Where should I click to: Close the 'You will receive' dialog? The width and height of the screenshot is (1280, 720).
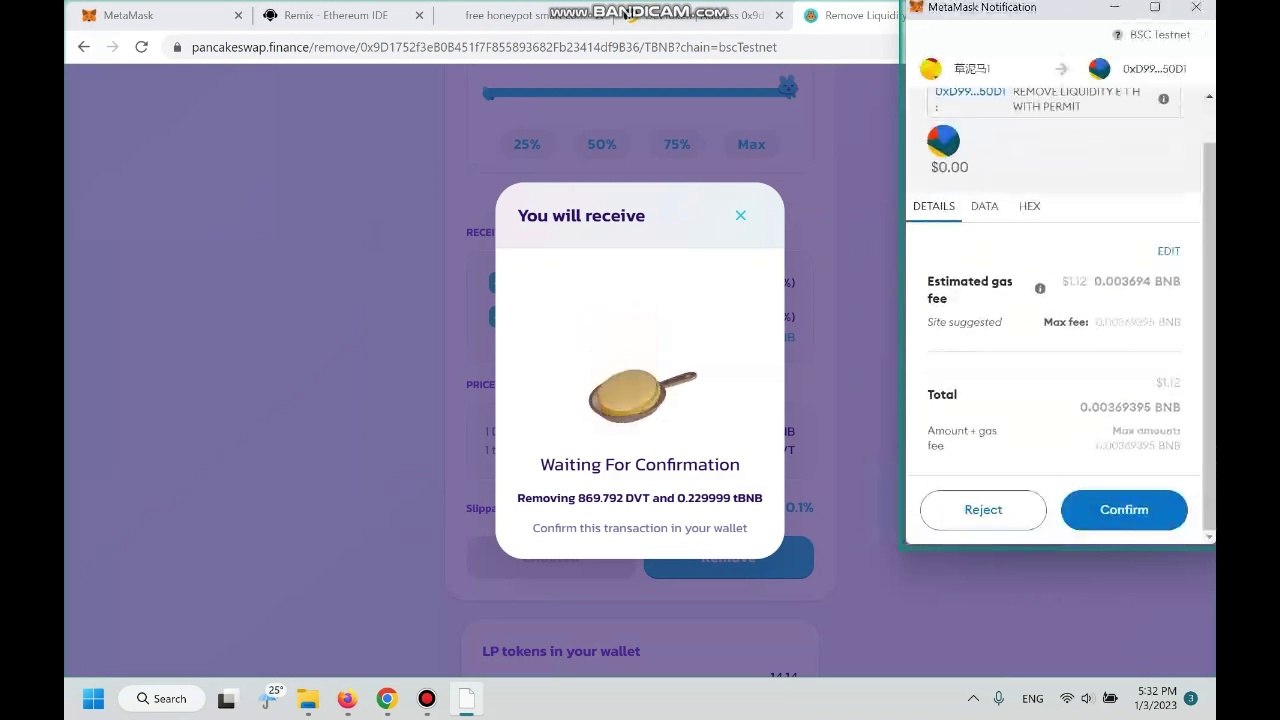(x=740, y=215)
